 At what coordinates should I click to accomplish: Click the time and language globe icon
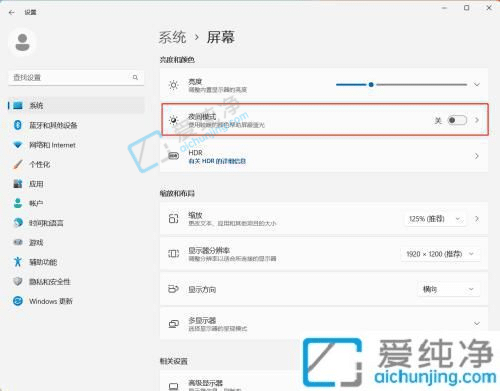click(x=18, y=223)
